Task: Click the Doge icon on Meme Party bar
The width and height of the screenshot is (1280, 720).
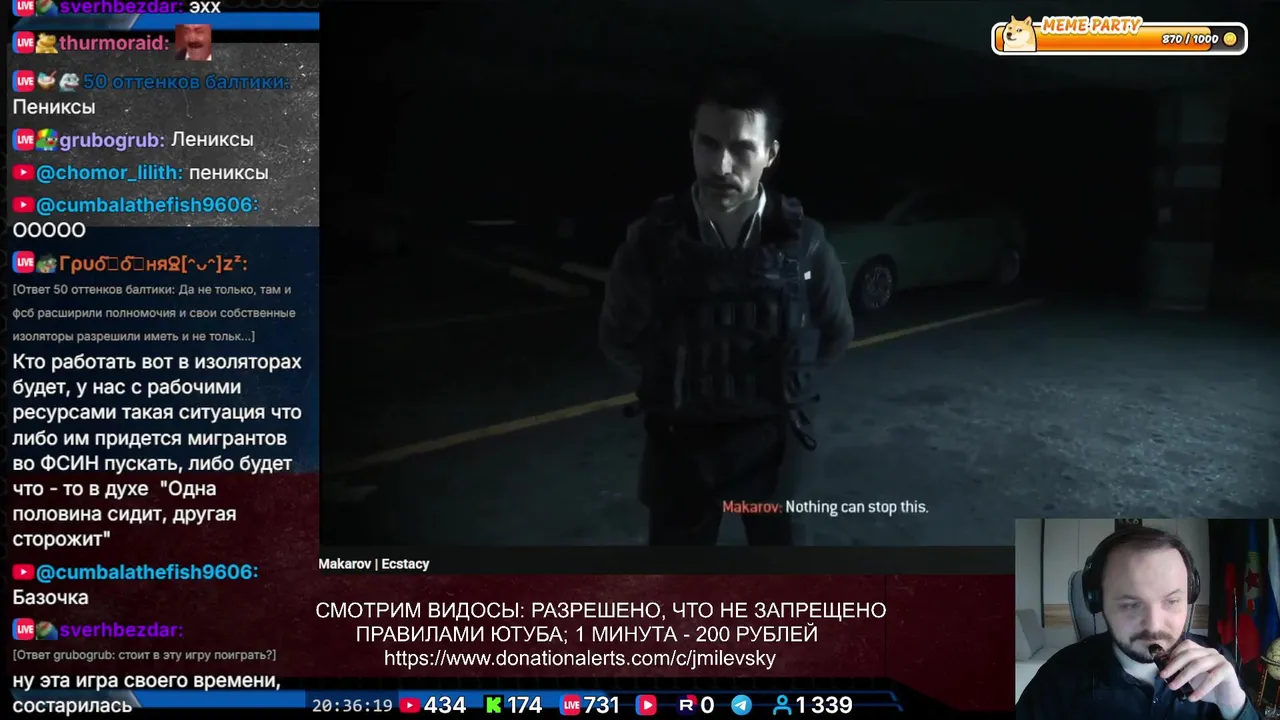Action: (1020, 34)
